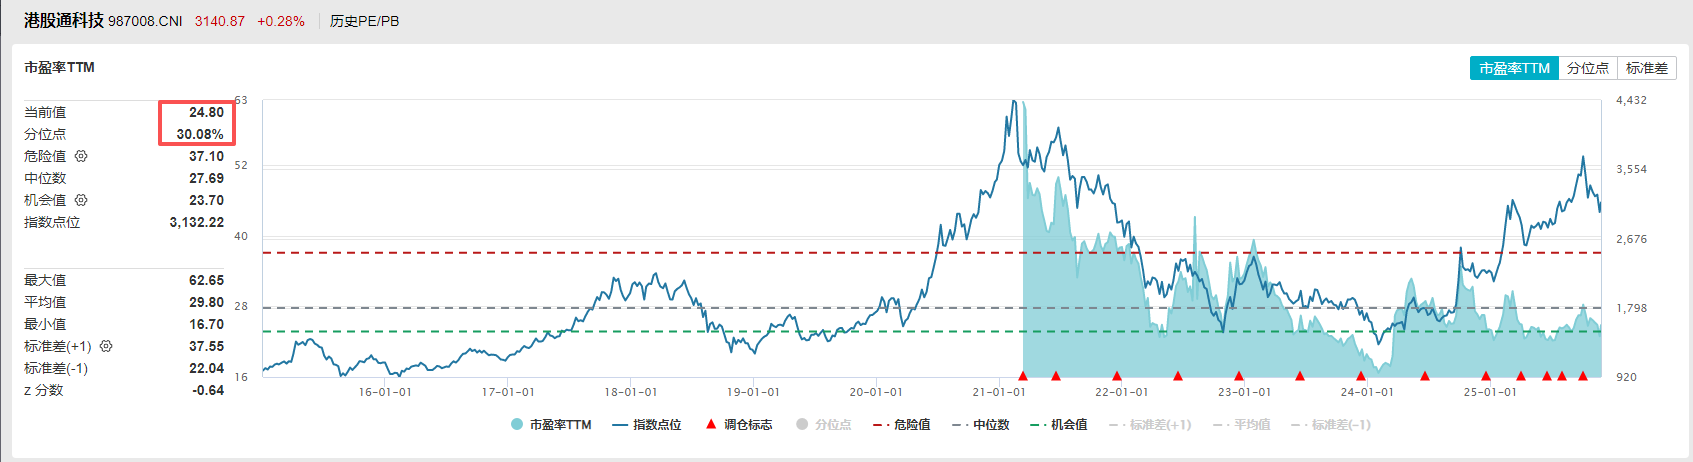1693x462 pixels.
Task: Click the 港股通科技 index name
Action: 64,20
